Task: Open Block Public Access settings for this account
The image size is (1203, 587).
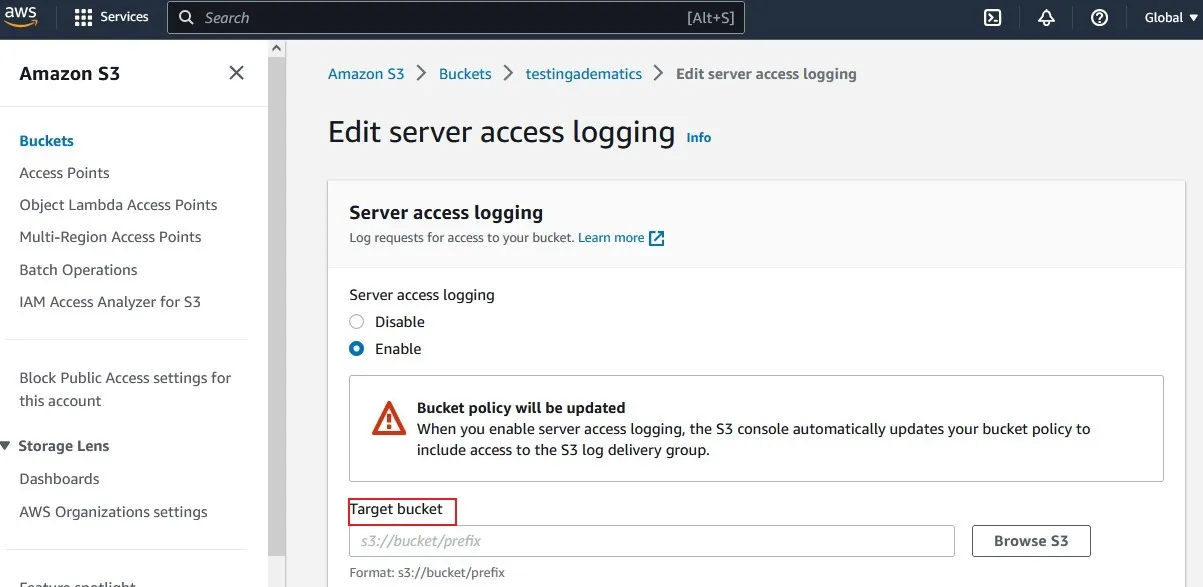Action: (125, 389)
